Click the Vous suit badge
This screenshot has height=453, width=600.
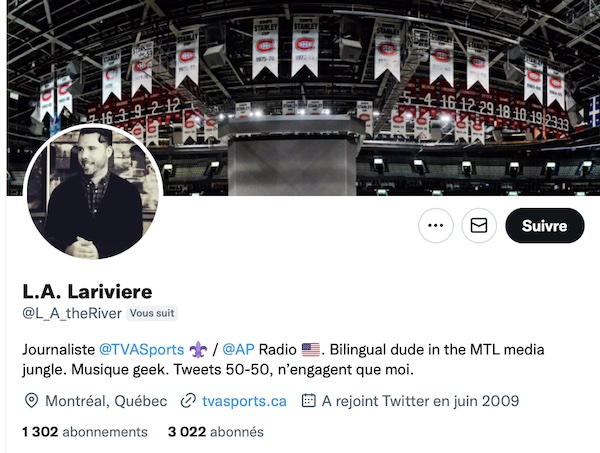[x=152, y=313]
